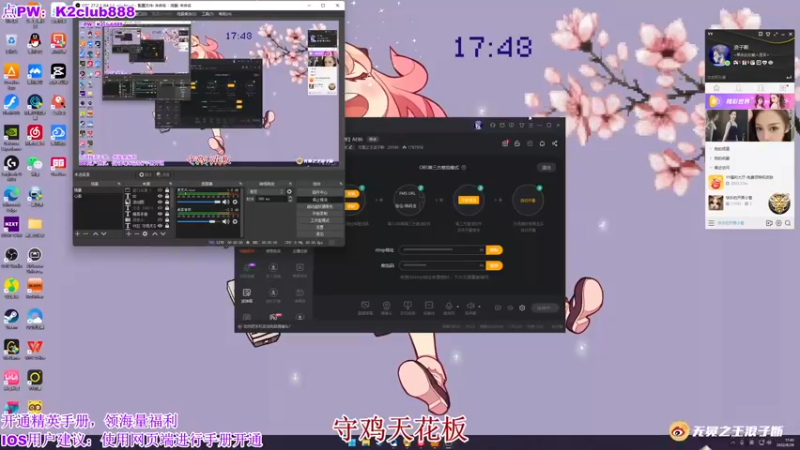800x450 pixels.
Task: Open 设置 from OBS controls panel
Action: click(x=320, y=227)
